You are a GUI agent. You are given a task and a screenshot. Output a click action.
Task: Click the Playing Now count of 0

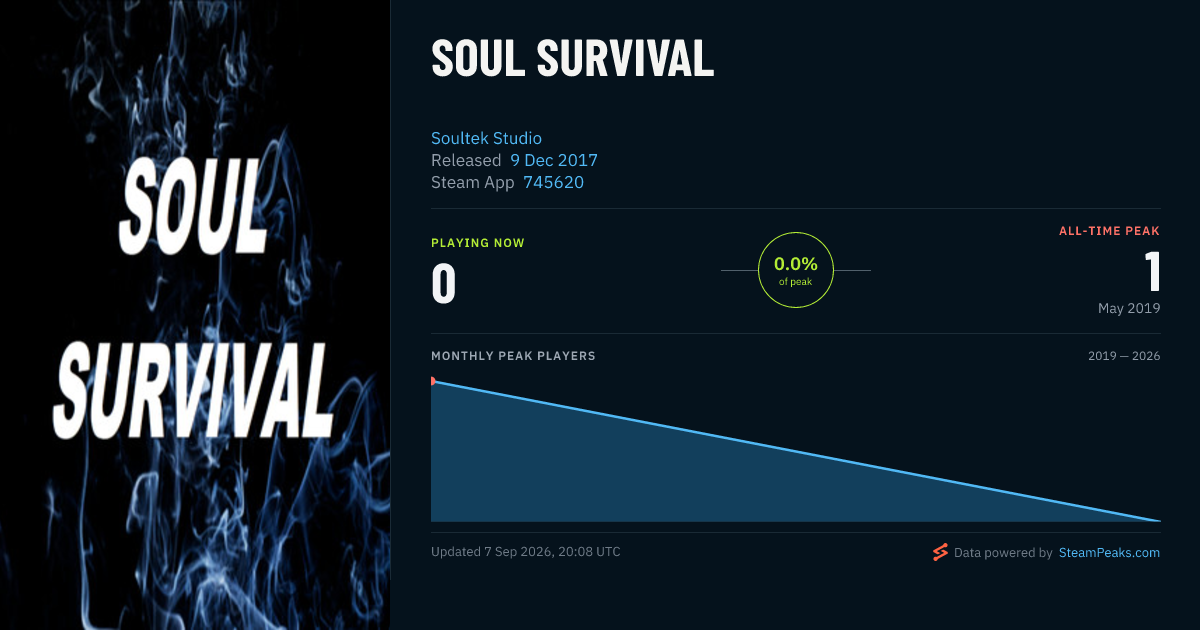(x=444, y=284)
